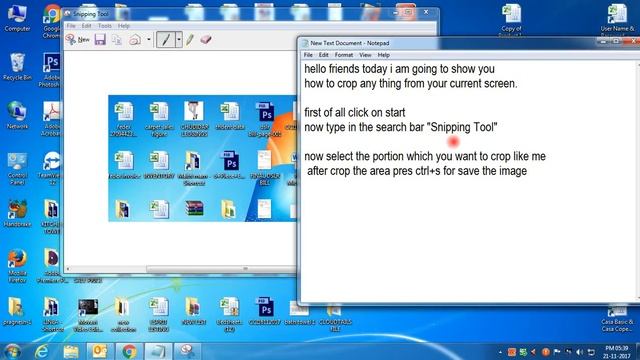Click the captured snip image in Snipping Tool
640x360 pixels.
pyautogui.click(x=202, y=158)
